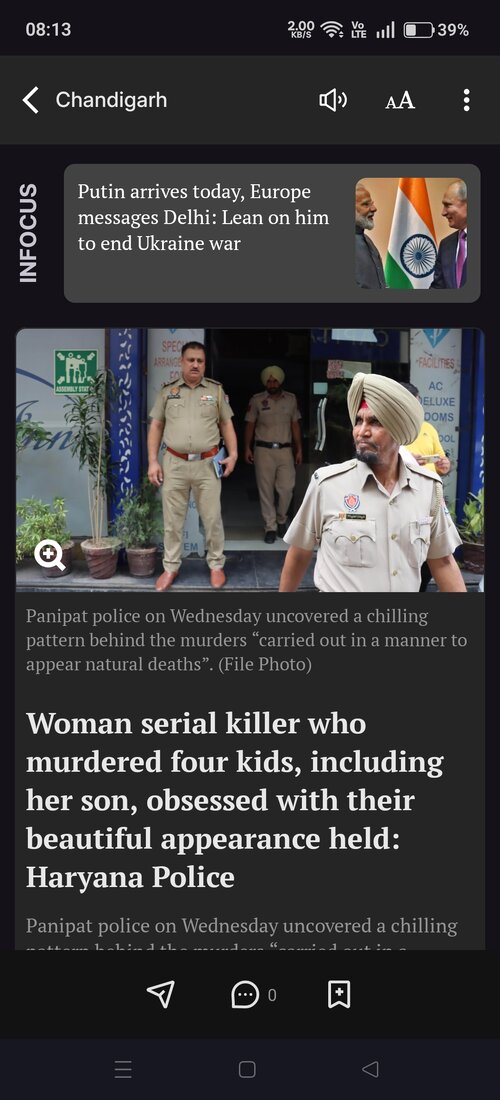The image size is (500, 1100).
Task: Open the Putin arrives today headline
Action: tap(203, 217)
